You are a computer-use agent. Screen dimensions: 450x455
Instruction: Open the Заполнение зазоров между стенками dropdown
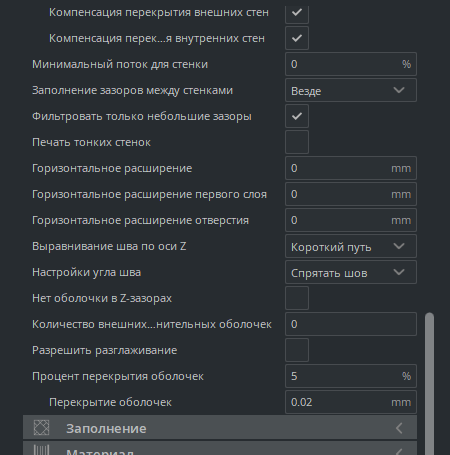[351, 90]
